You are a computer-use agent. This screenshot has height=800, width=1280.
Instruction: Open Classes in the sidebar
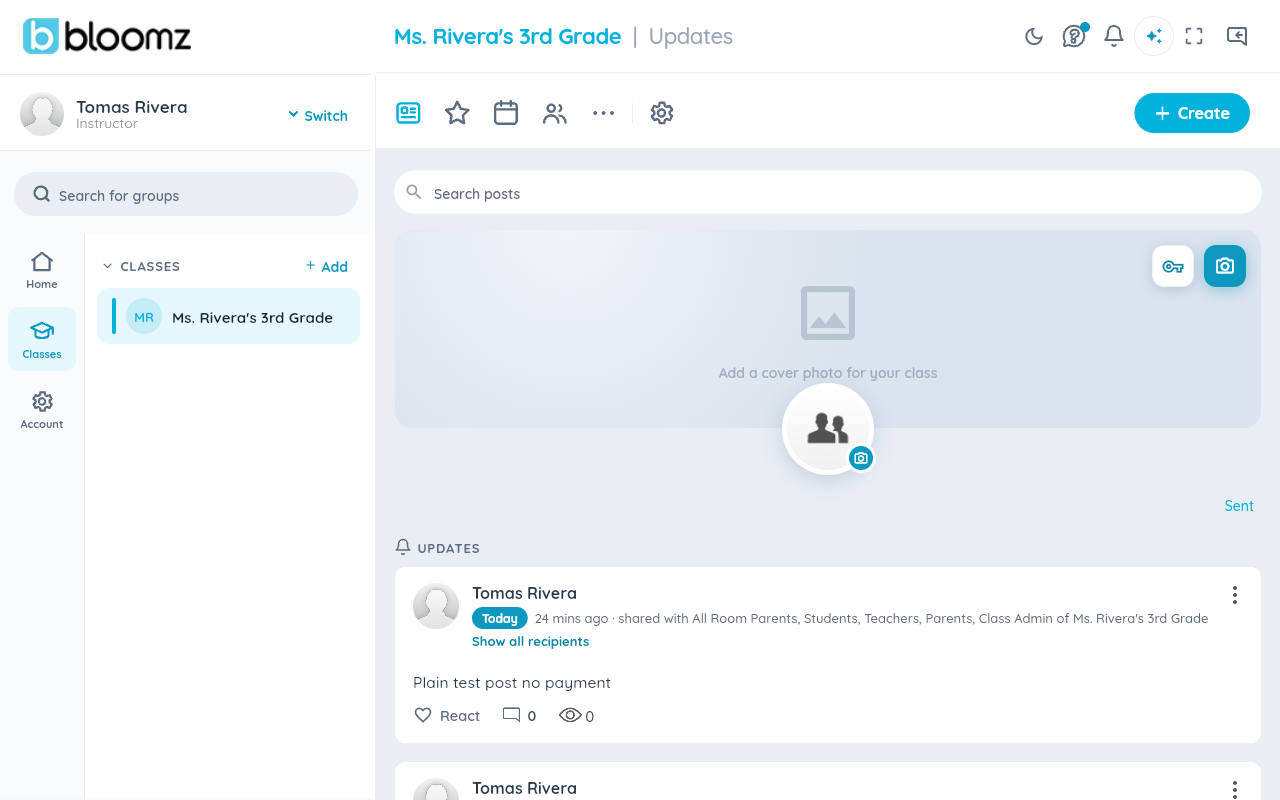[x=42, y=340]
